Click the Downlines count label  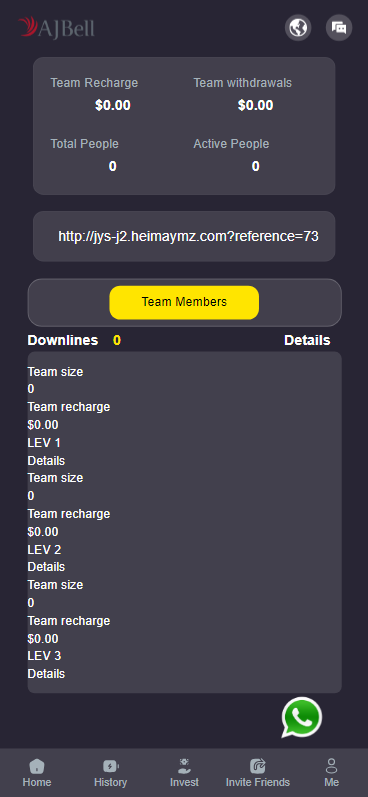[117, 341]
